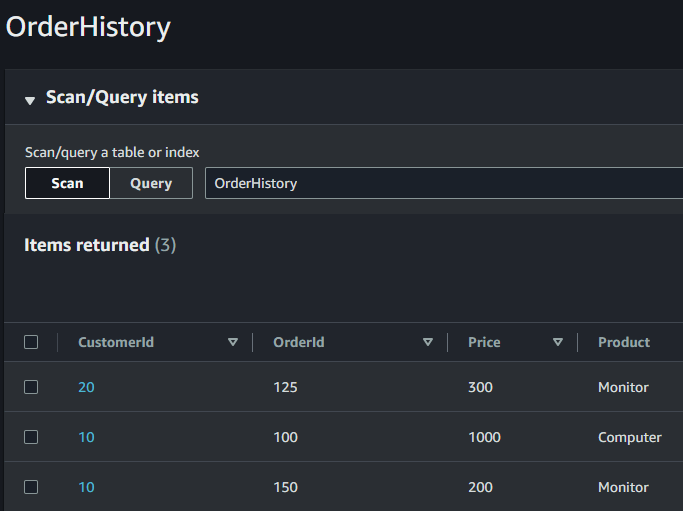Select the Scan mode button
Viewport: 683px width, 511px height.
click(67, 183)
